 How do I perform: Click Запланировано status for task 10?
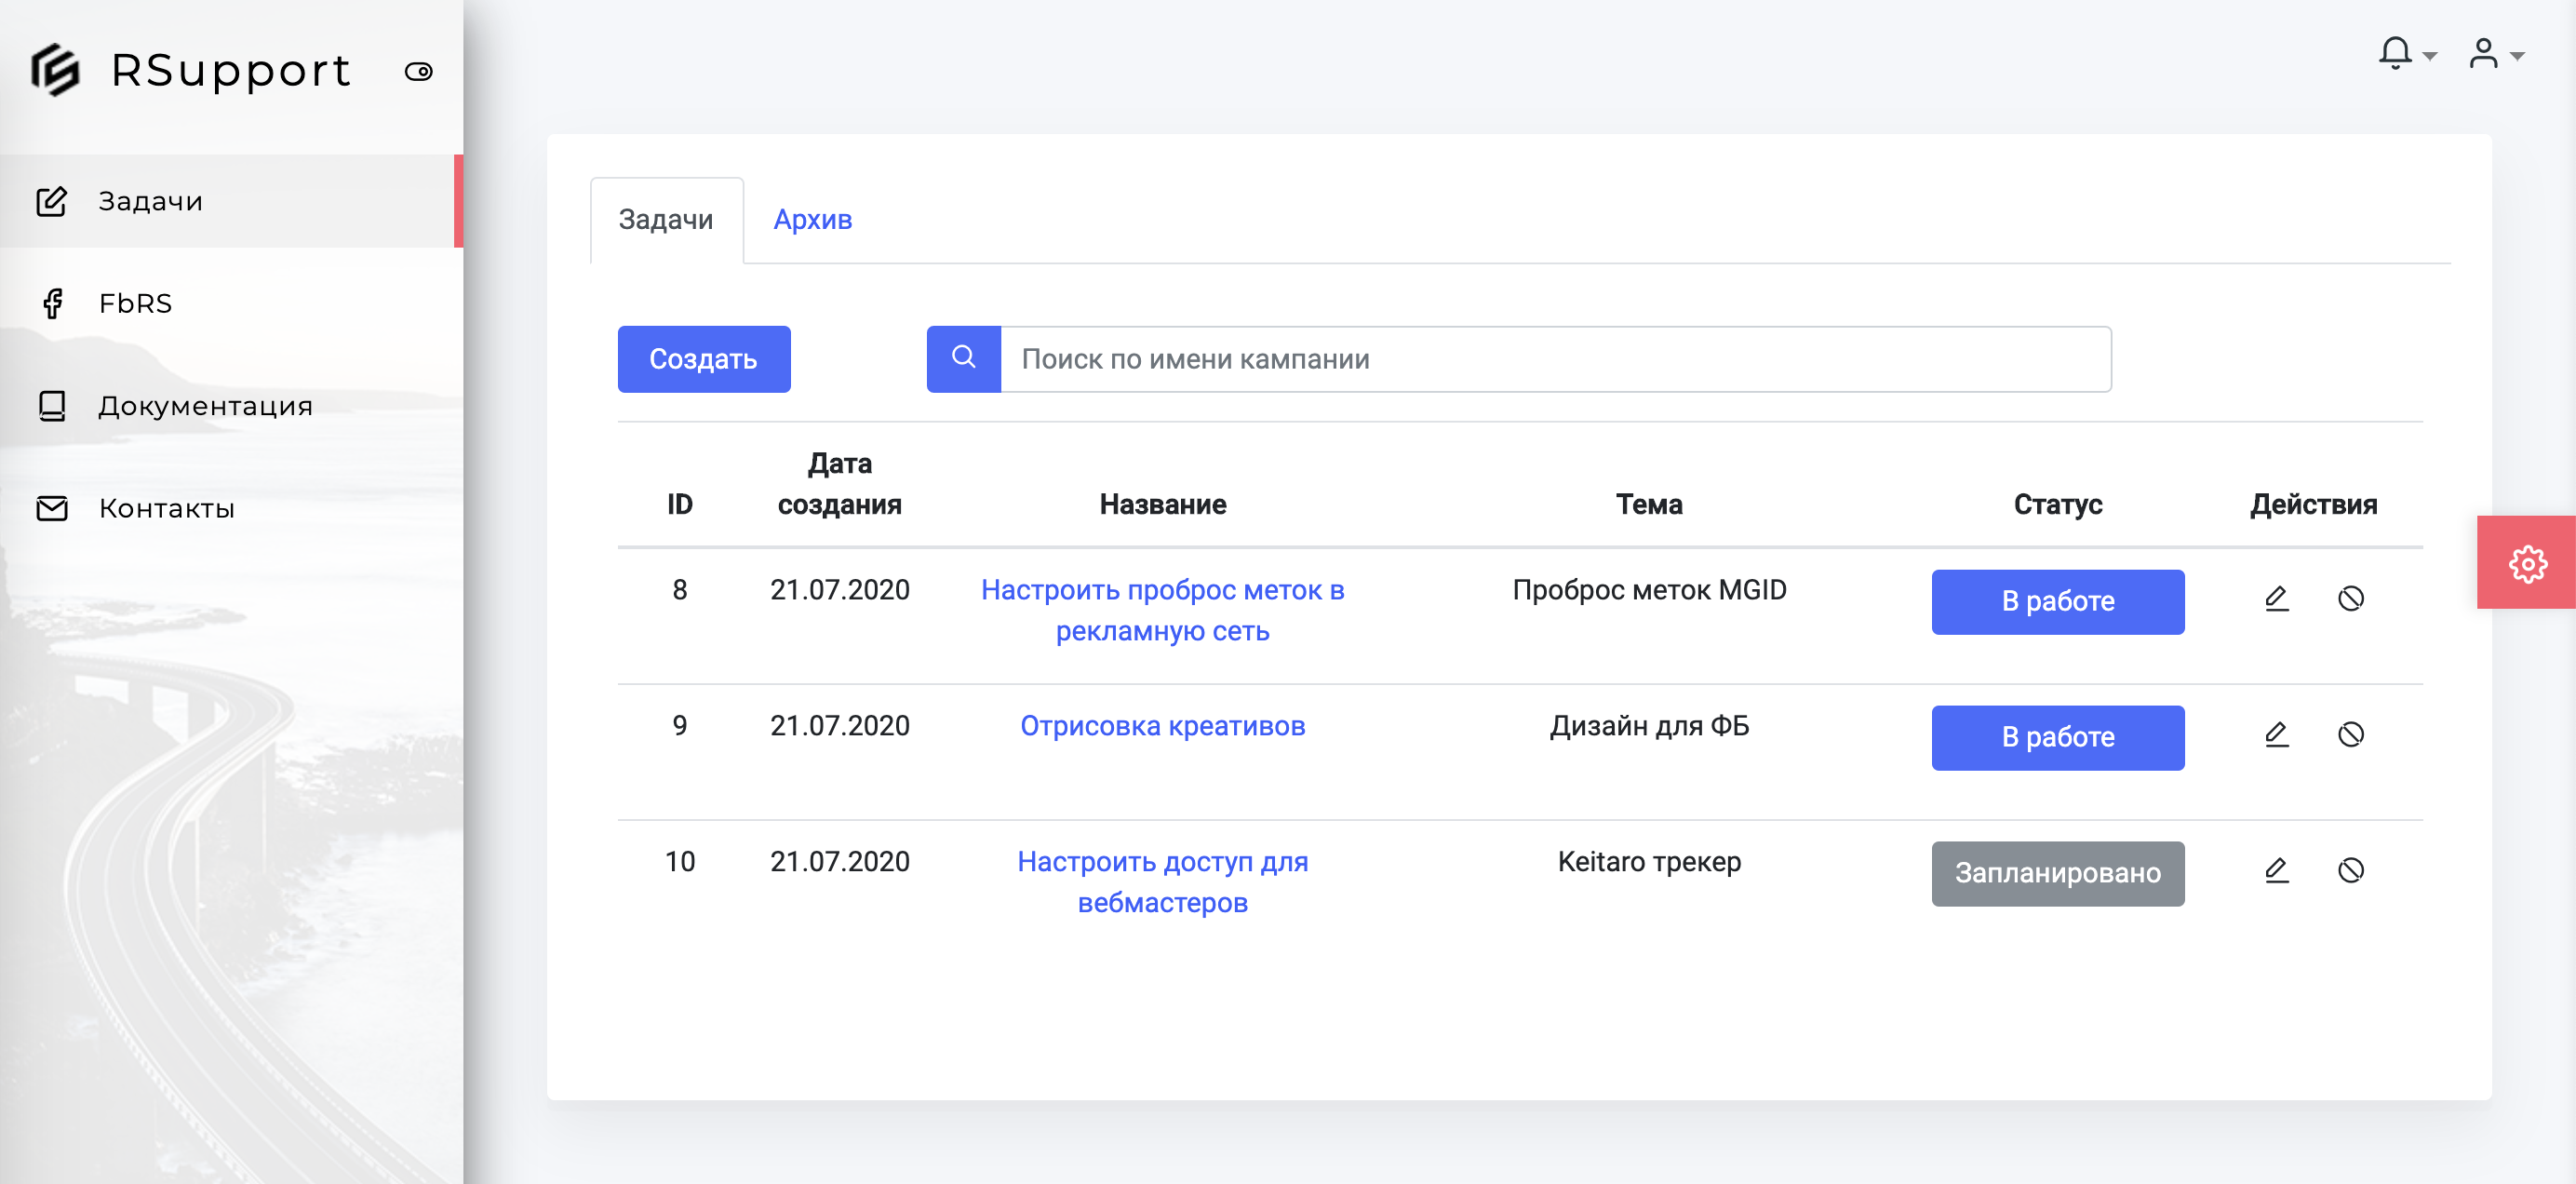[x=2057, y=874]
